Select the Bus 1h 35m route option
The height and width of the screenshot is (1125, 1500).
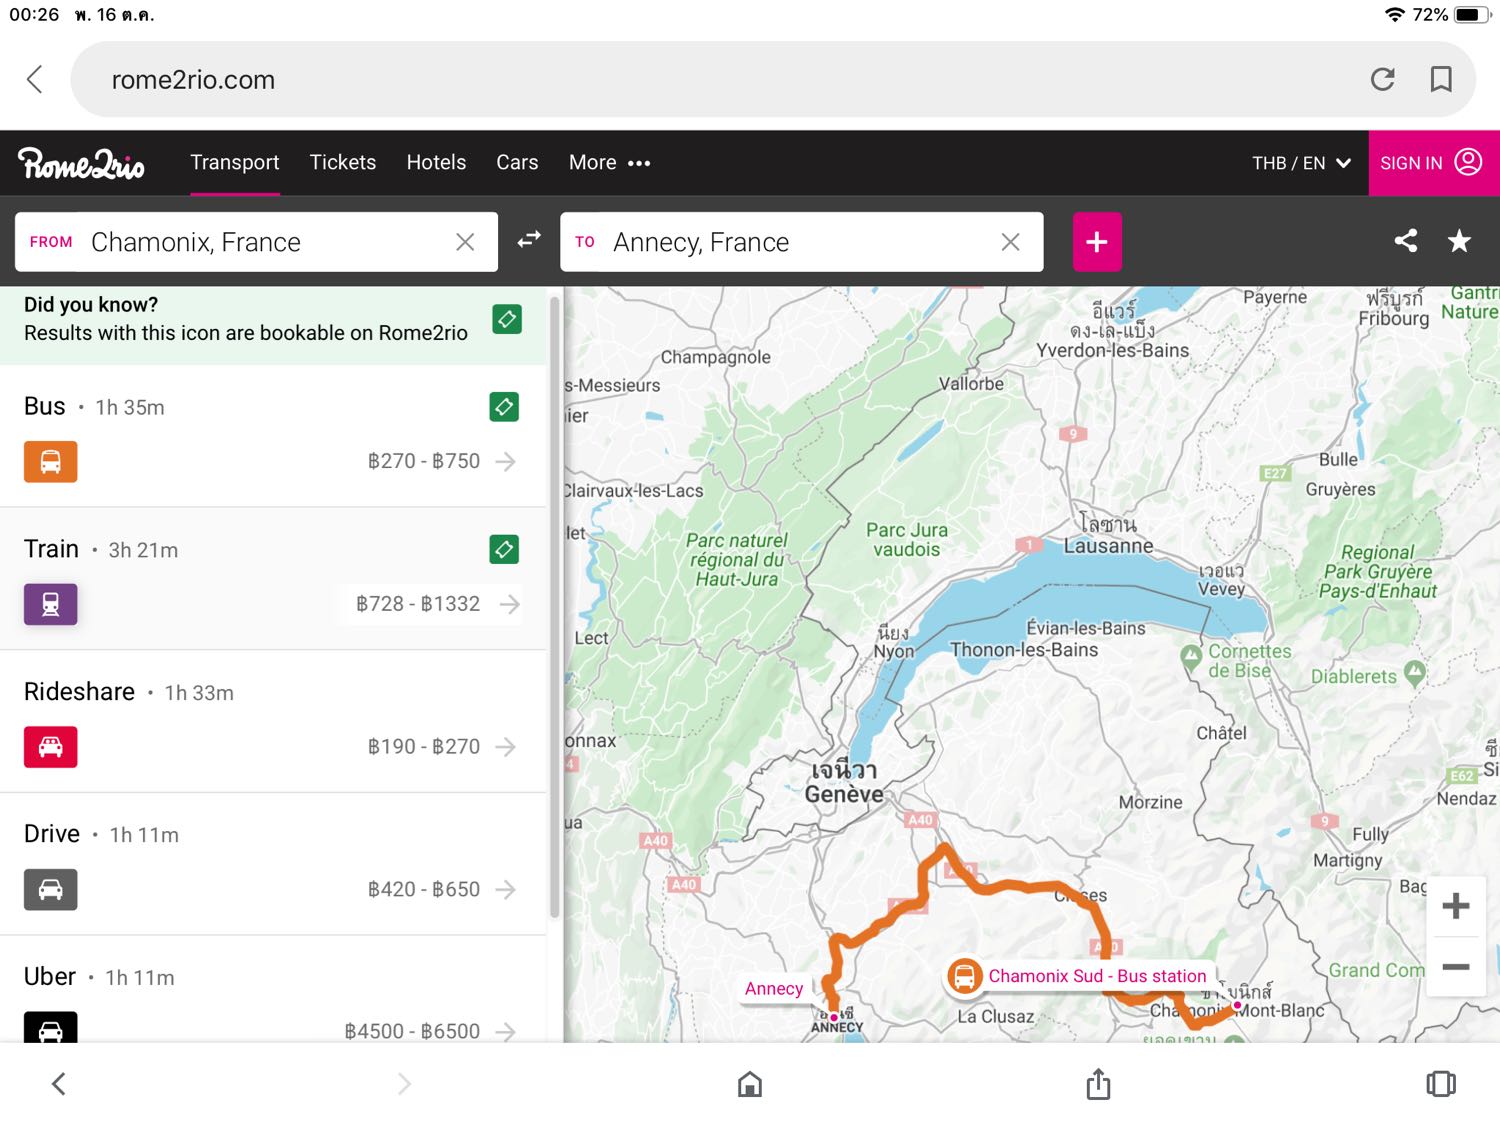point(273,435)
